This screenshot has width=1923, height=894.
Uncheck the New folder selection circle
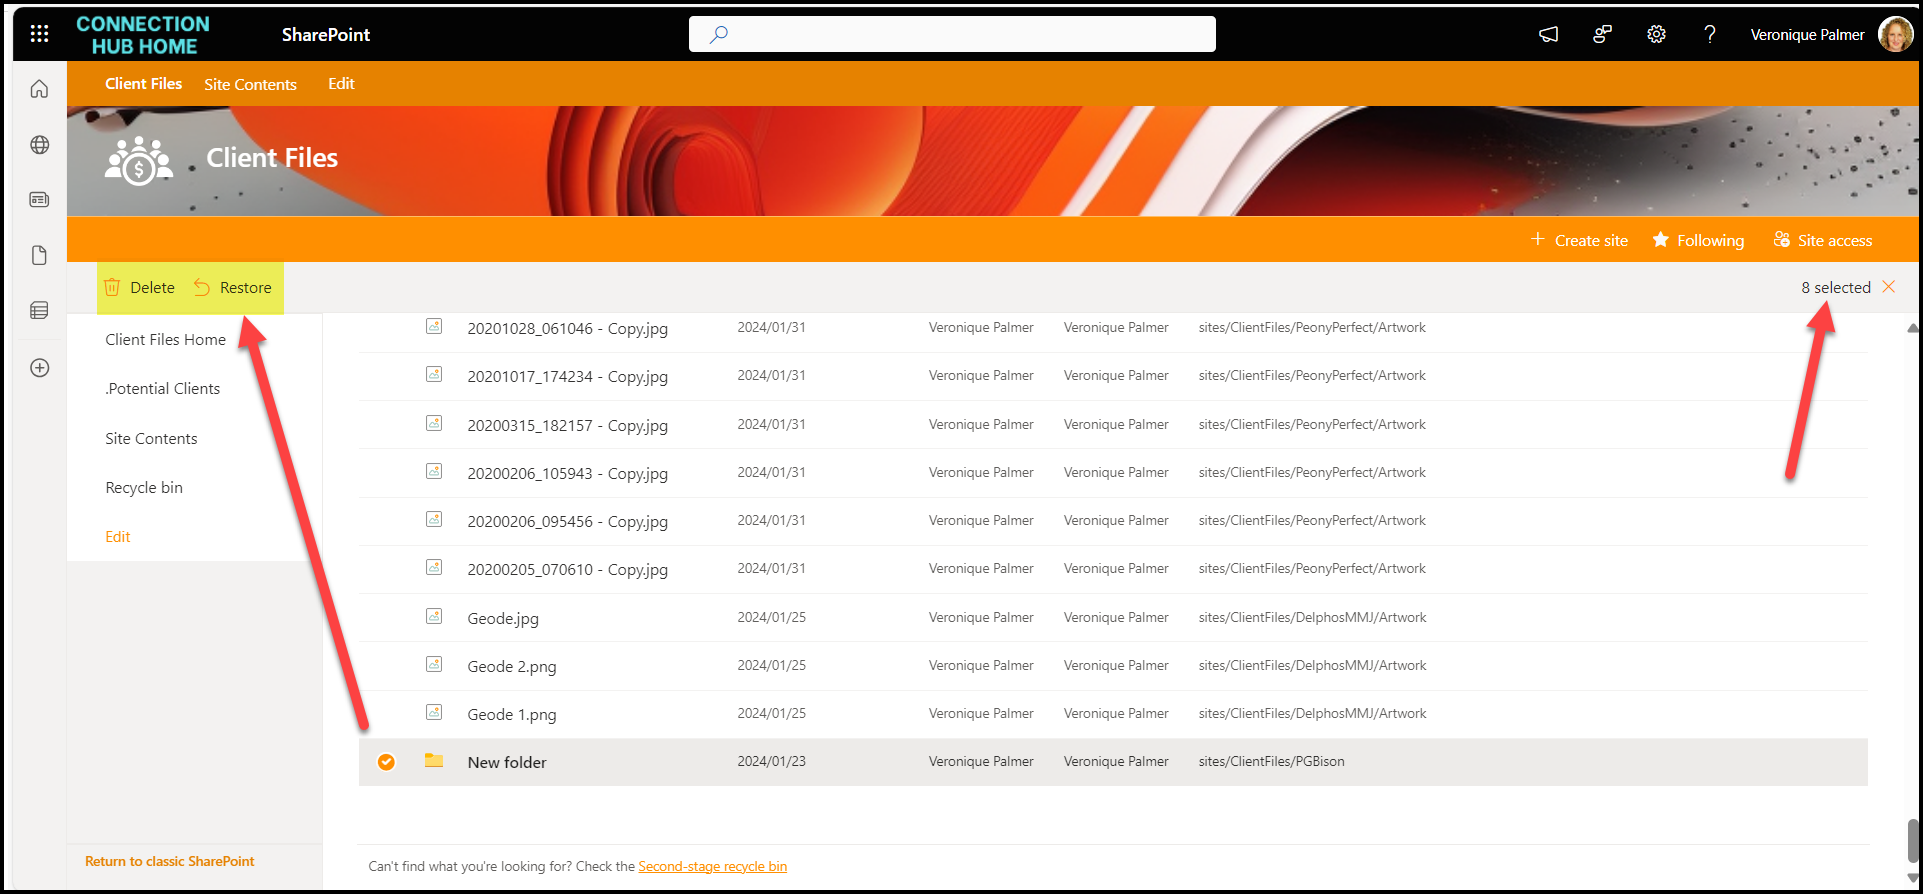point(386,762)
